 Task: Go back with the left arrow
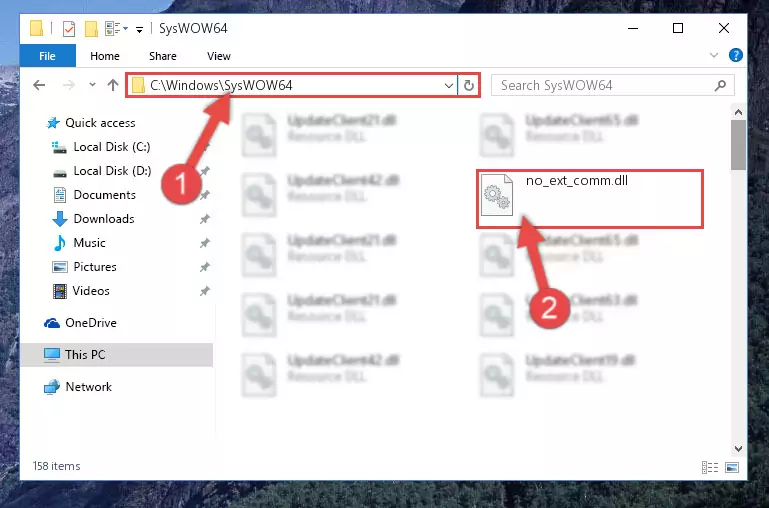click(x=39, y=85)
